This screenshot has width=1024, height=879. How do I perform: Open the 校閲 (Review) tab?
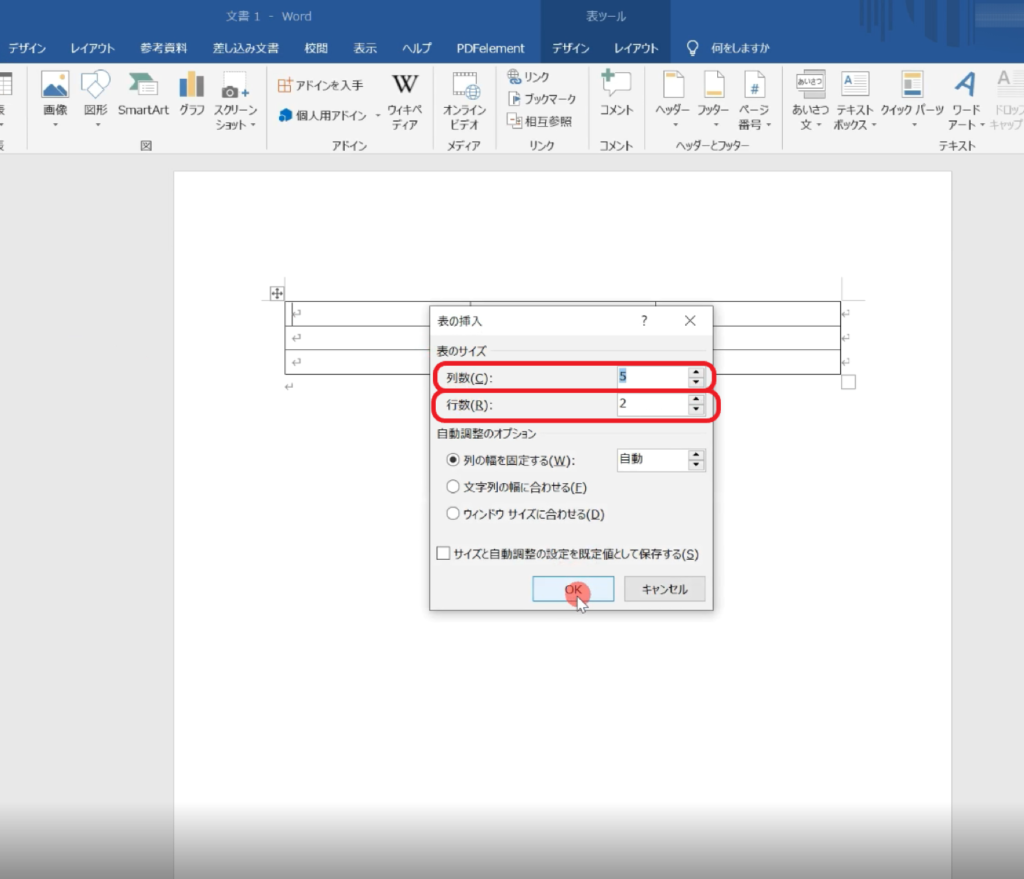pos(316,48)
